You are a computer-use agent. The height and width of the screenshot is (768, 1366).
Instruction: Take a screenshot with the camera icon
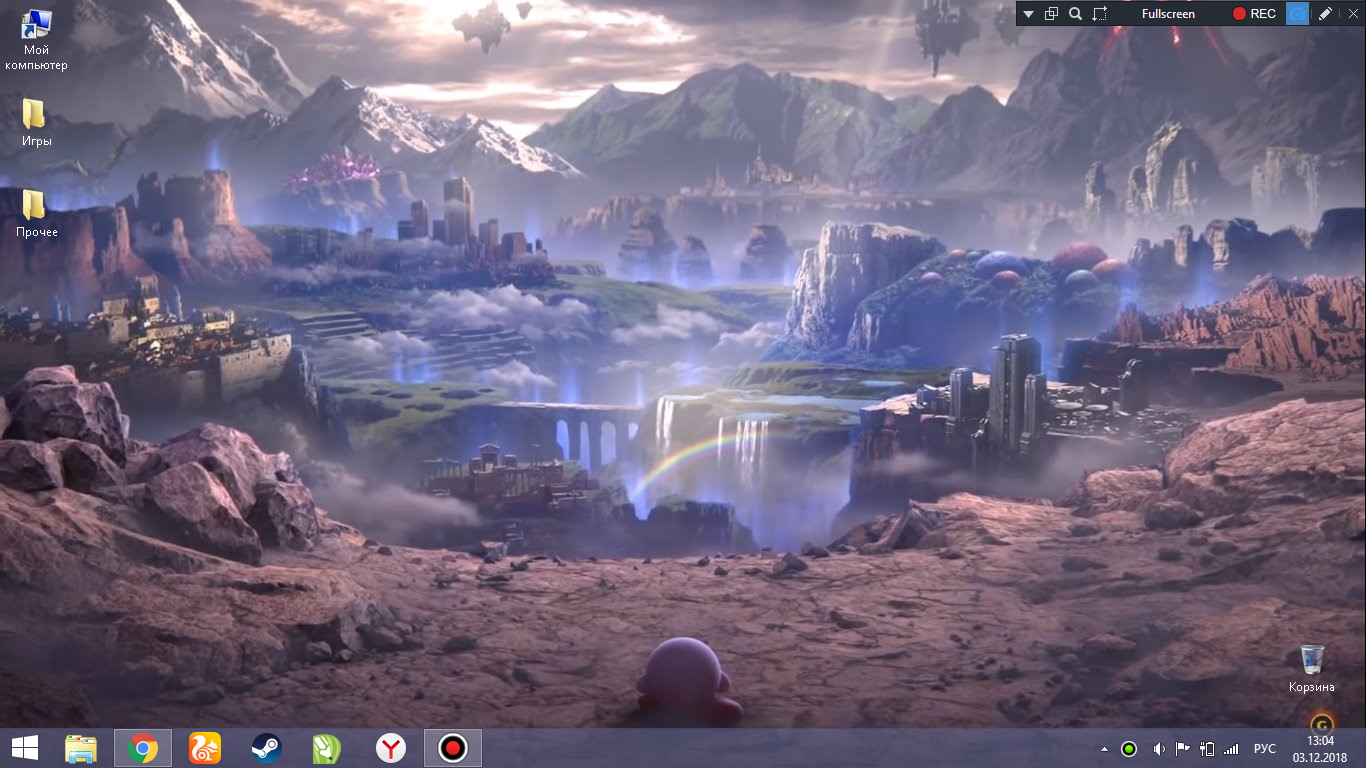point(1296,14)
